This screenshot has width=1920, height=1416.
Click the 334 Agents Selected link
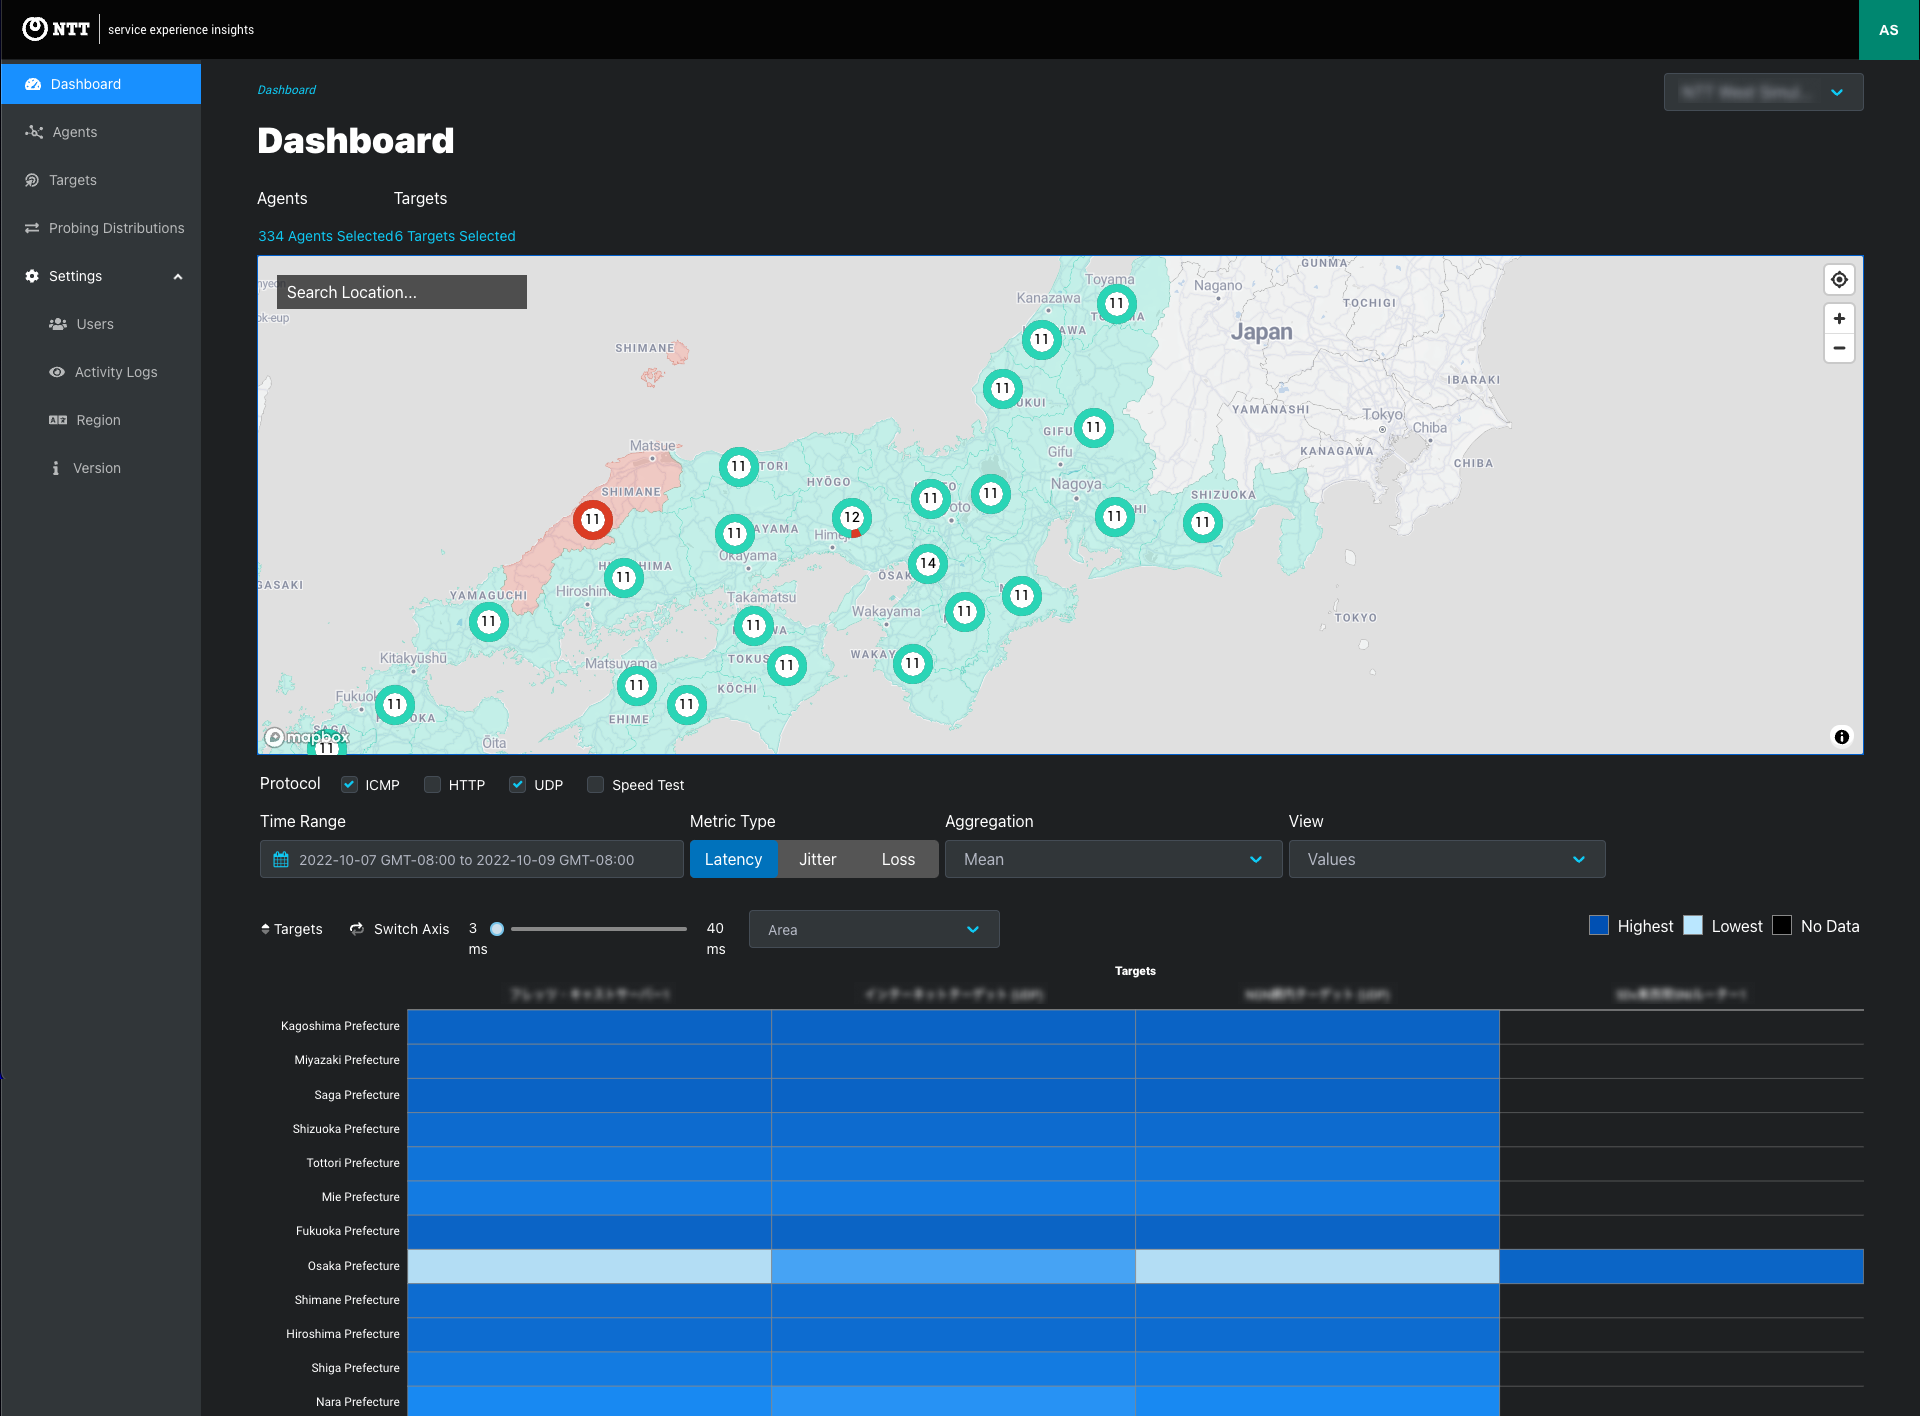click(325, 236)
